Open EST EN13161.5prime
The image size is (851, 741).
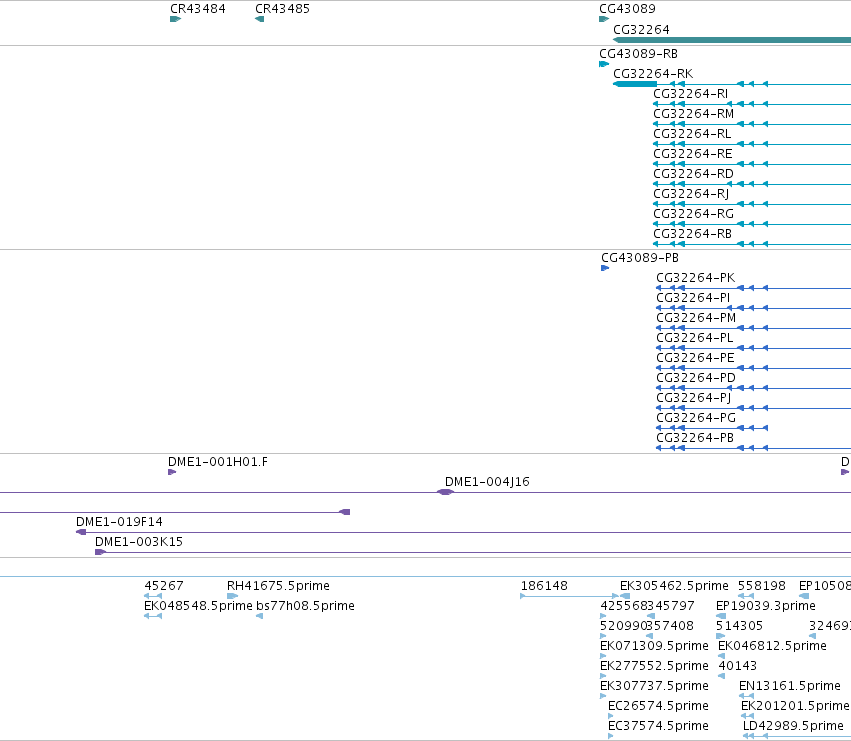tap(746, 696)
